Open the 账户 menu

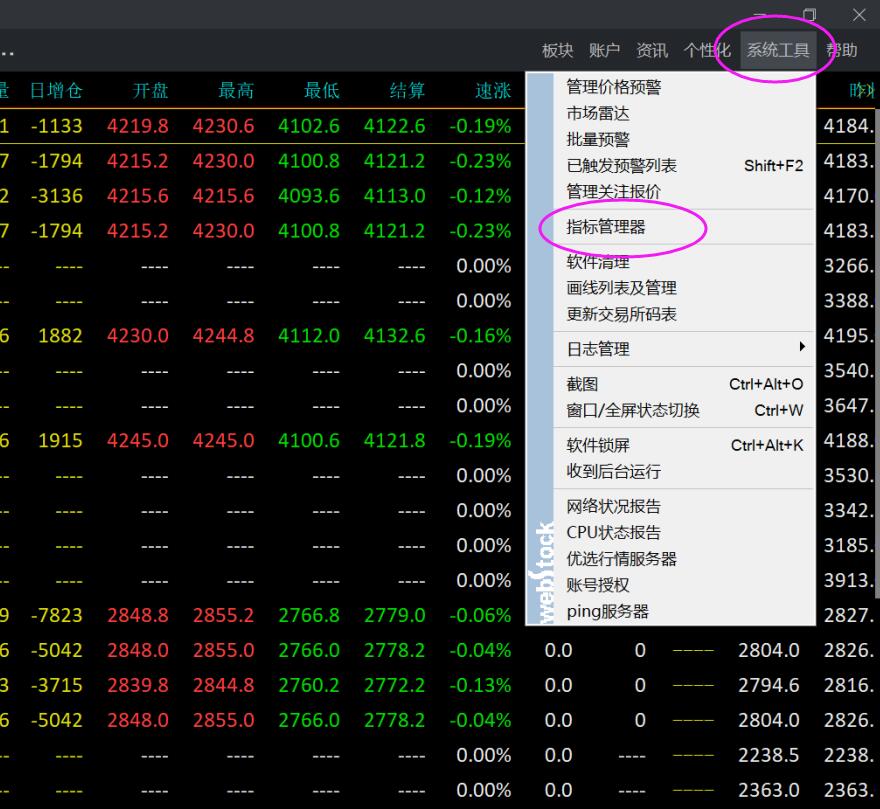tap(604, 51)
